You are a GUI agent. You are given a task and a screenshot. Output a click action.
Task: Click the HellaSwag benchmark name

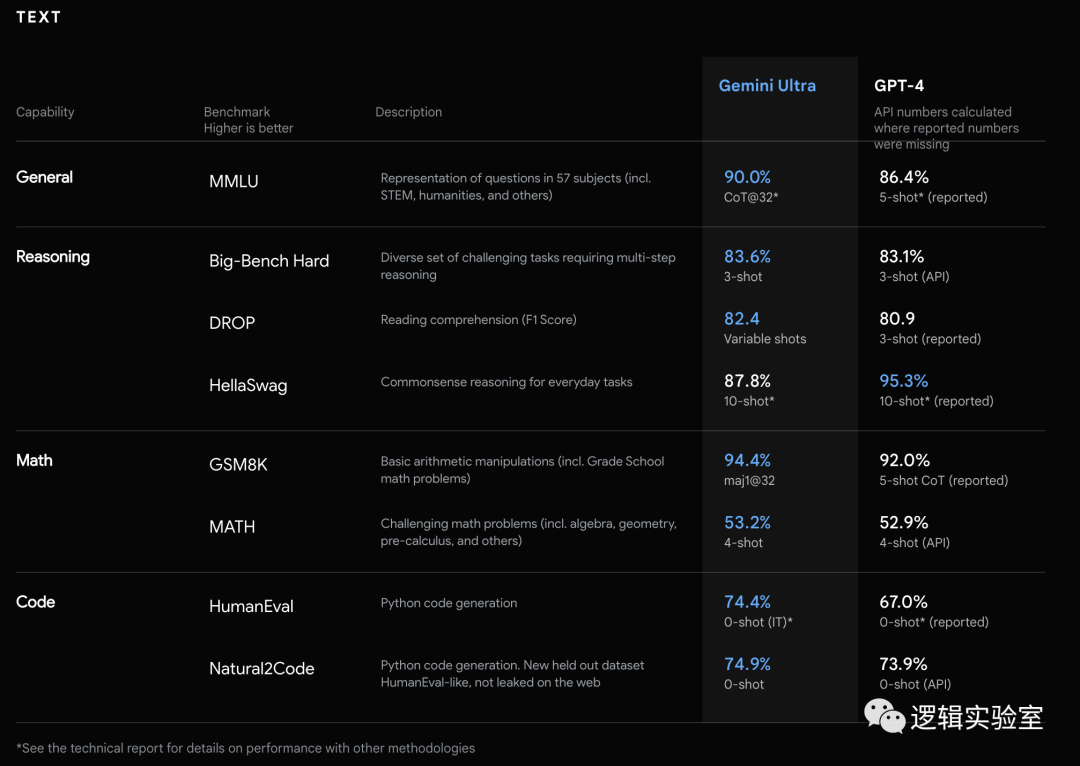(248, 385)
